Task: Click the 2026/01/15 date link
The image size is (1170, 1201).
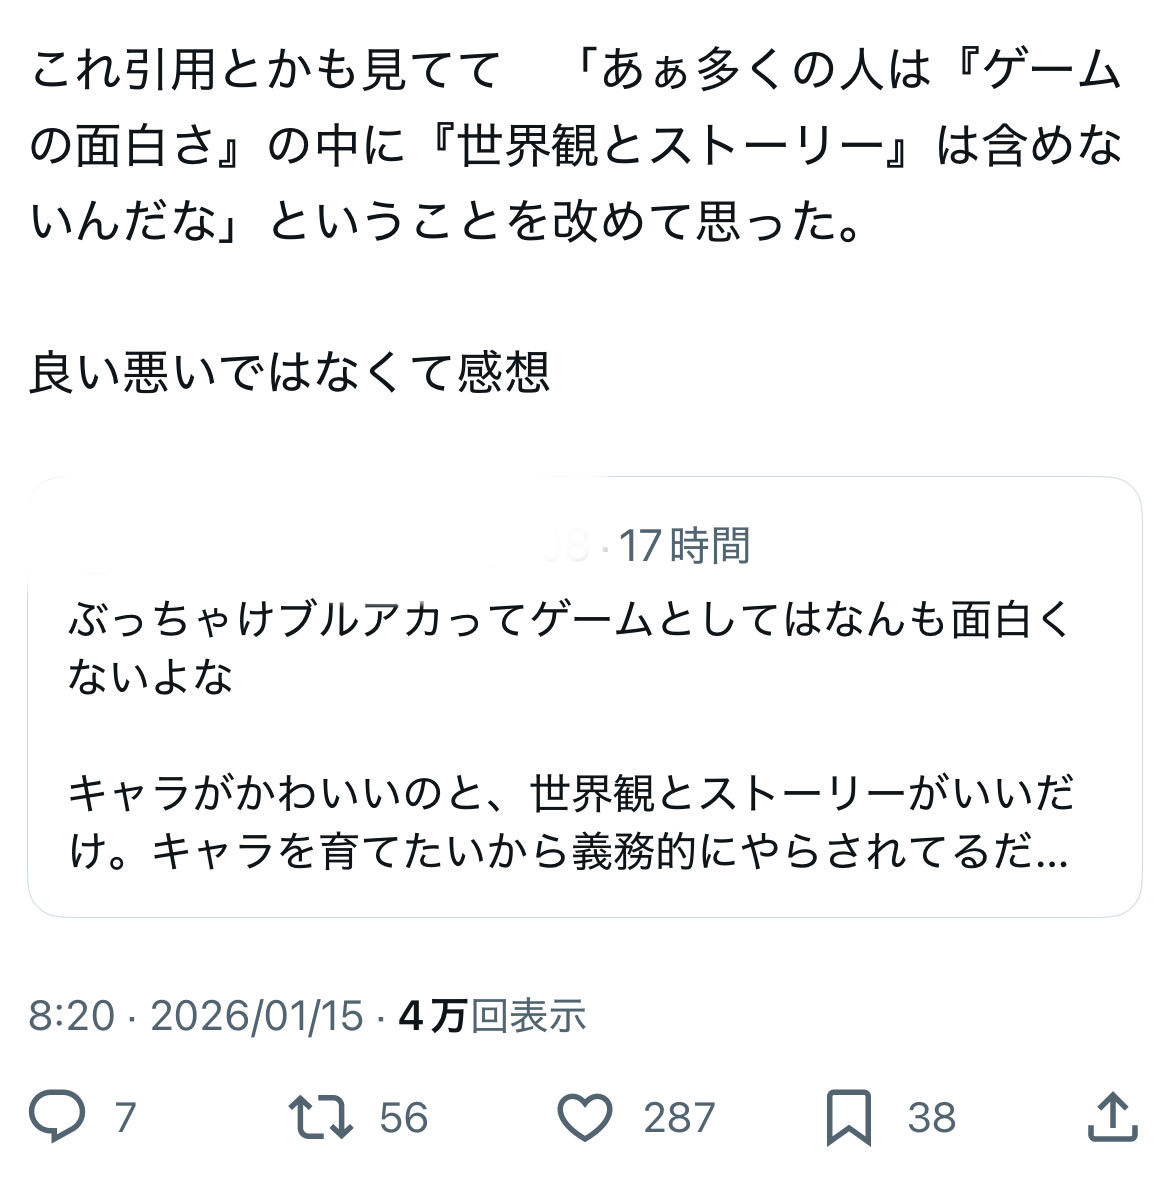Action: coord(257,1016)
